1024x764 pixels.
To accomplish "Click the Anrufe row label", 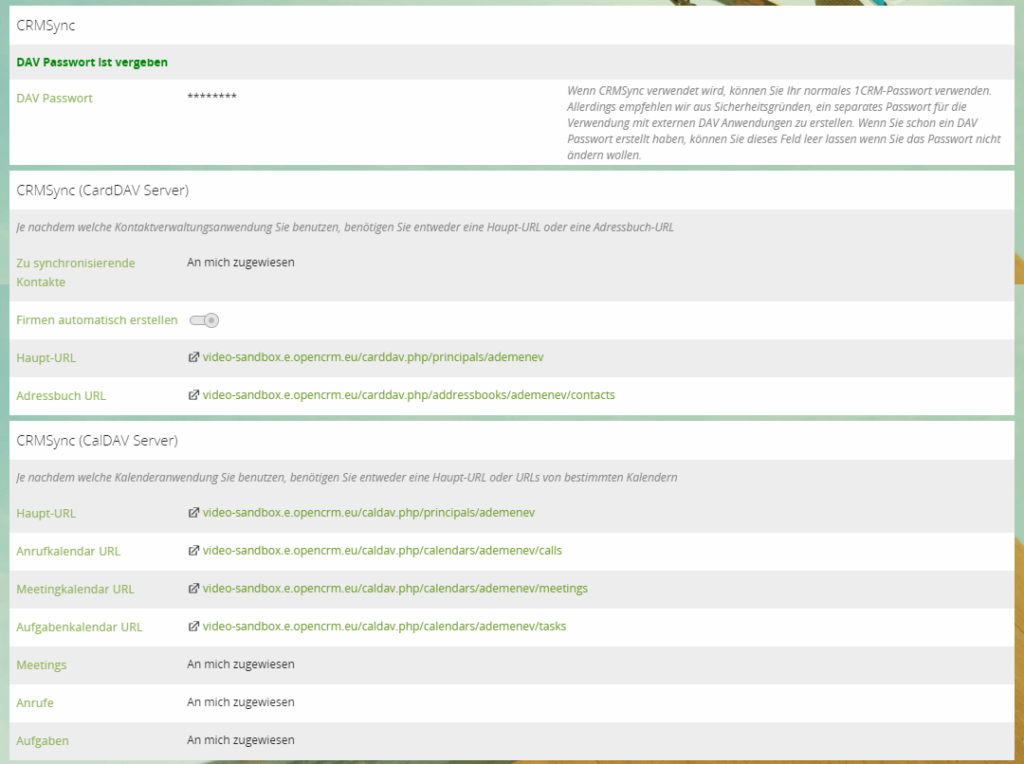I will click(x=35, y=703).
